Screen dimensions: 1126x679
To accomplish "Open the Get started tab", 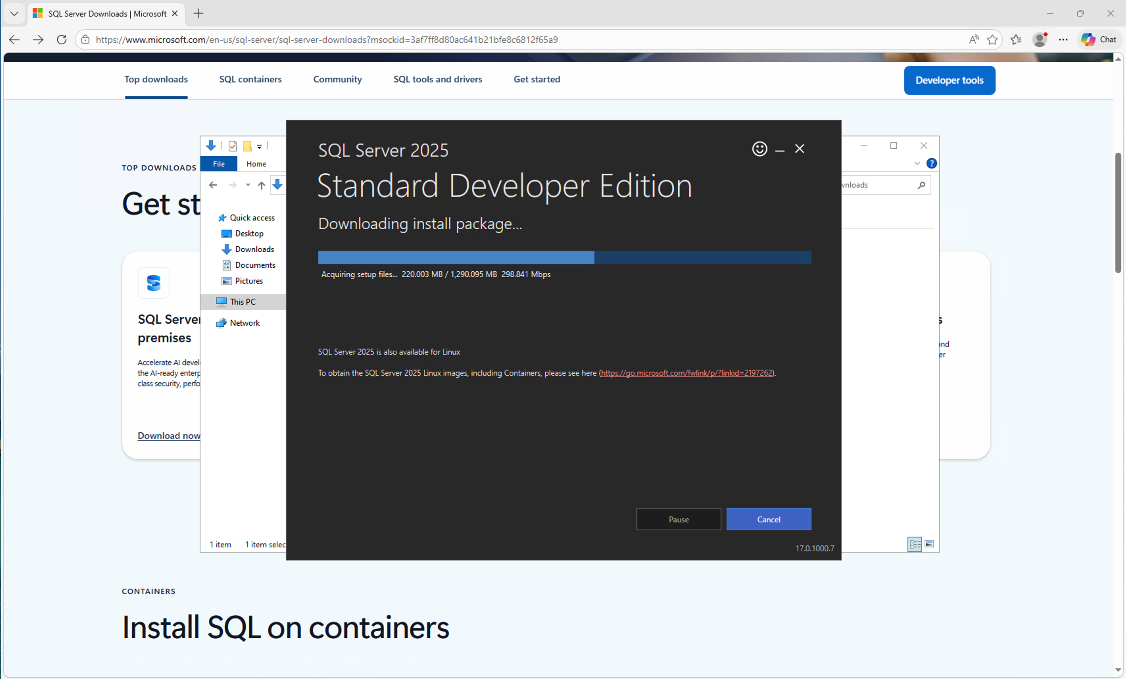I will point(536,80).
